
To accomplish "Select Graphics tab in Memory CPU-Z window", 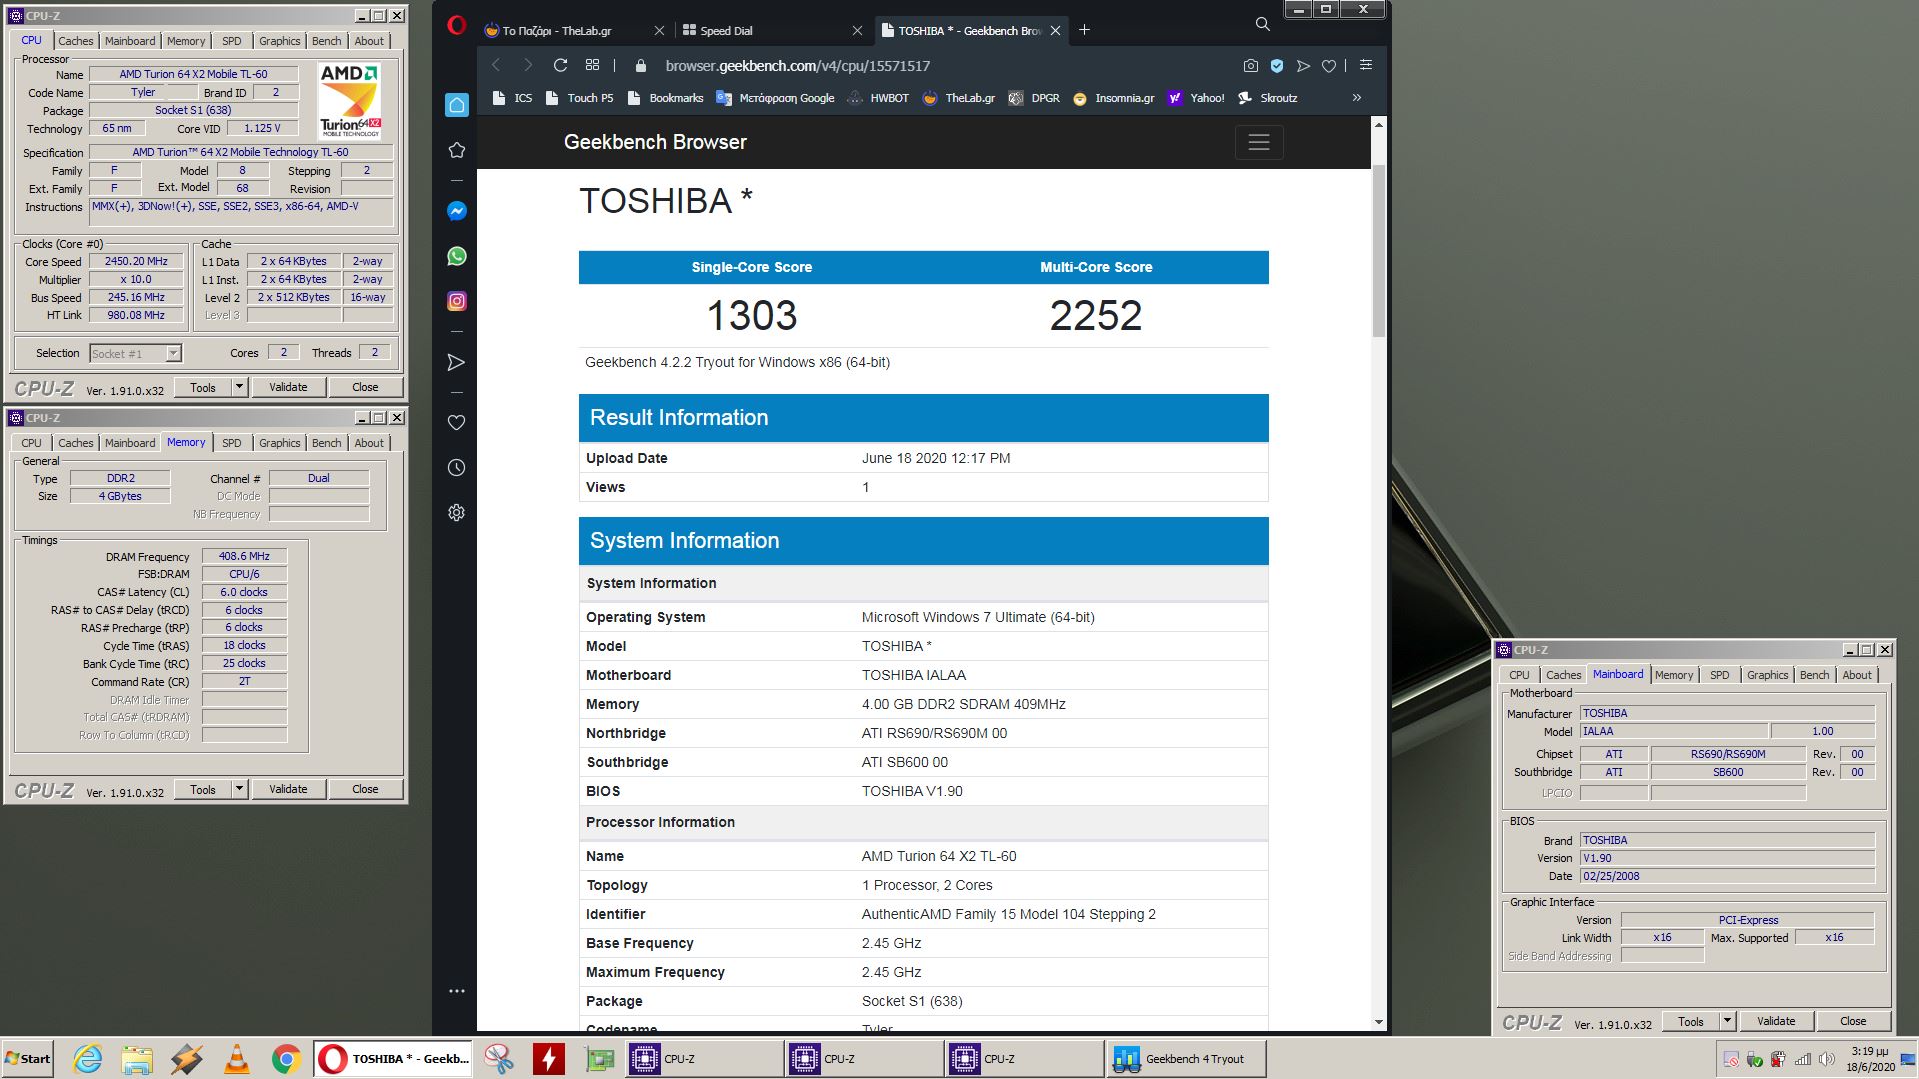I will point(279,443).
